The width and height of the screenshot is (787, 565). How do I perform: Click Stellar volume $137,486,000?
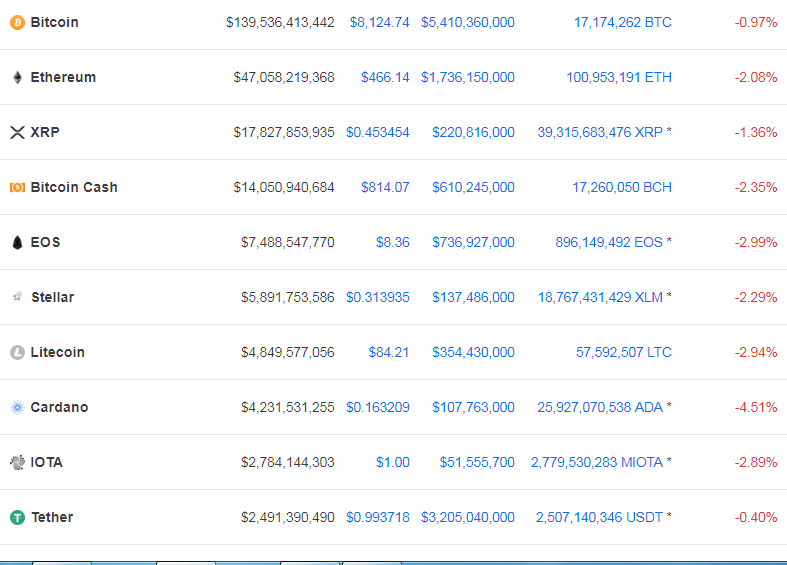(473, 297)
